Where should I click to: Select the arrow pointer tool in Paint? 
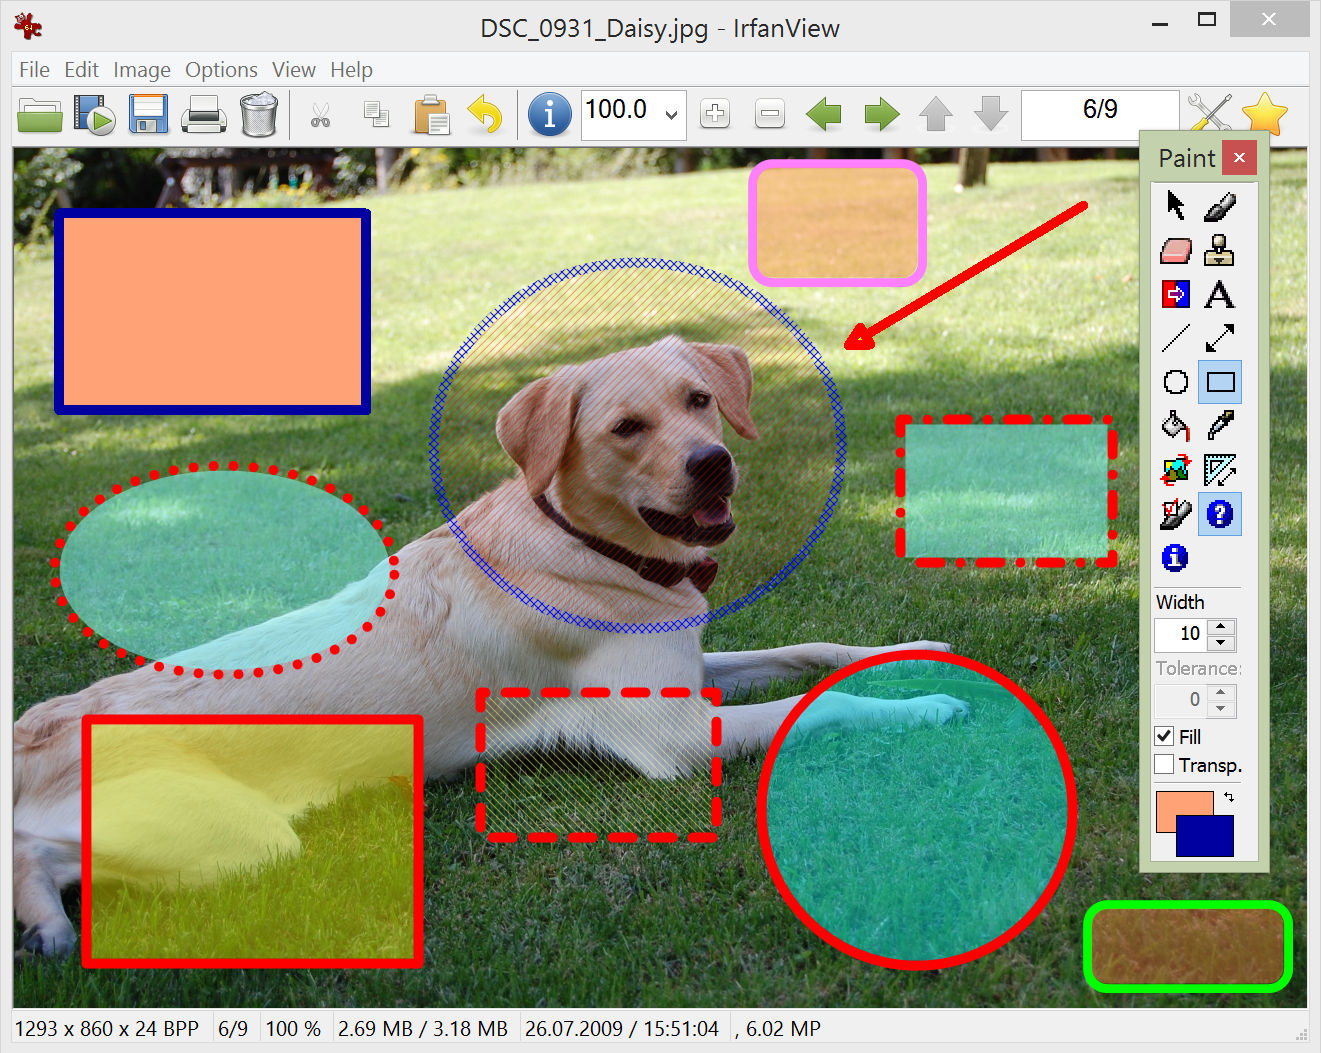(x=1176, y=206)
